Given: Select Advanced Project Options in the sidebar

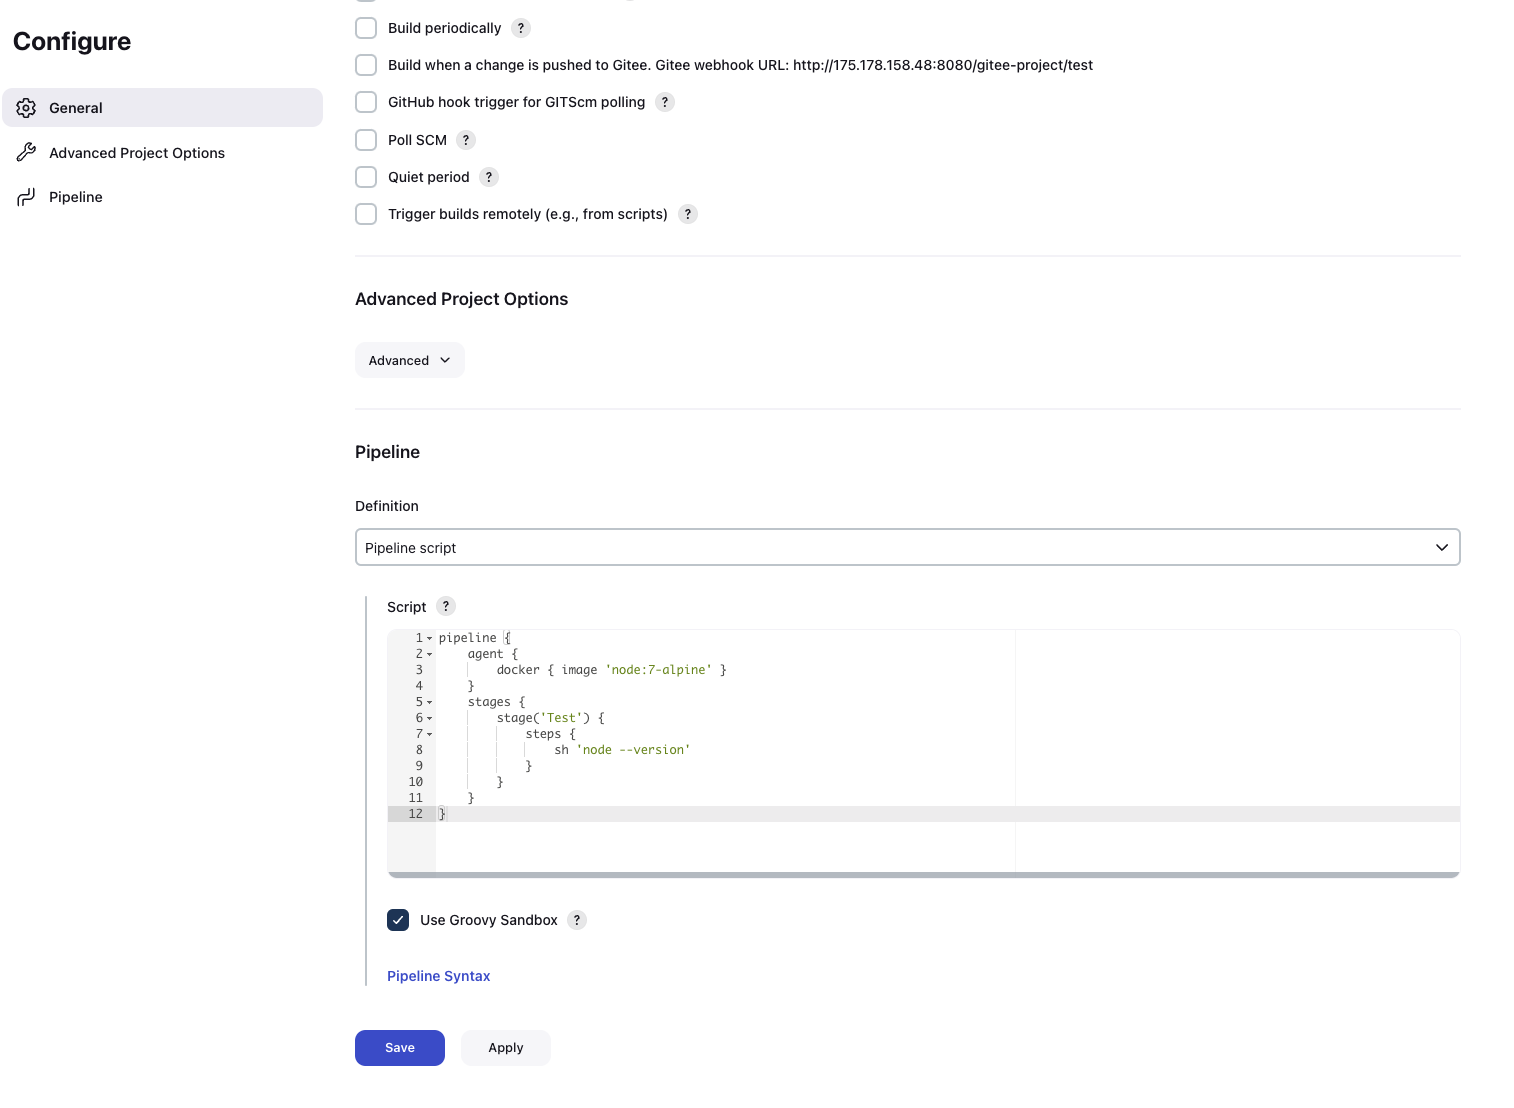Looking at the screenshot, I should (162, 152).
